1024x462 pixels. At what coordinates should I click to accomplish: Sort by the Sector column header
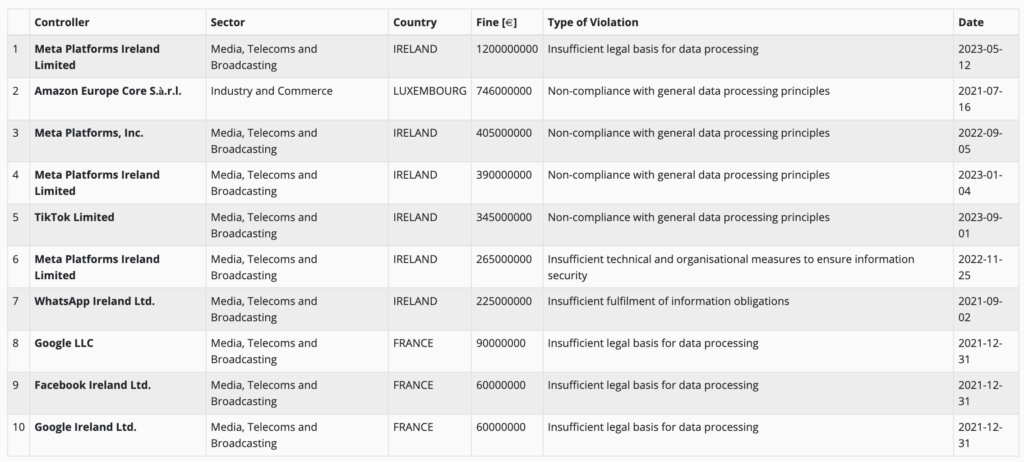pyautogui.click(x=228, y=22)
